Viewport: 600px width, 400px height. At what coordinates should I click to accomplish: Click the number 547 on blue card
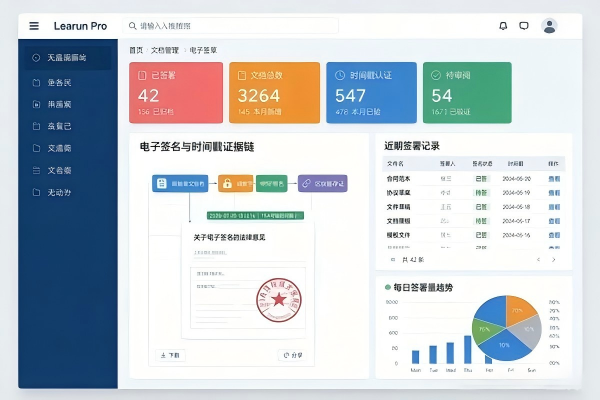tap(351, 96)
